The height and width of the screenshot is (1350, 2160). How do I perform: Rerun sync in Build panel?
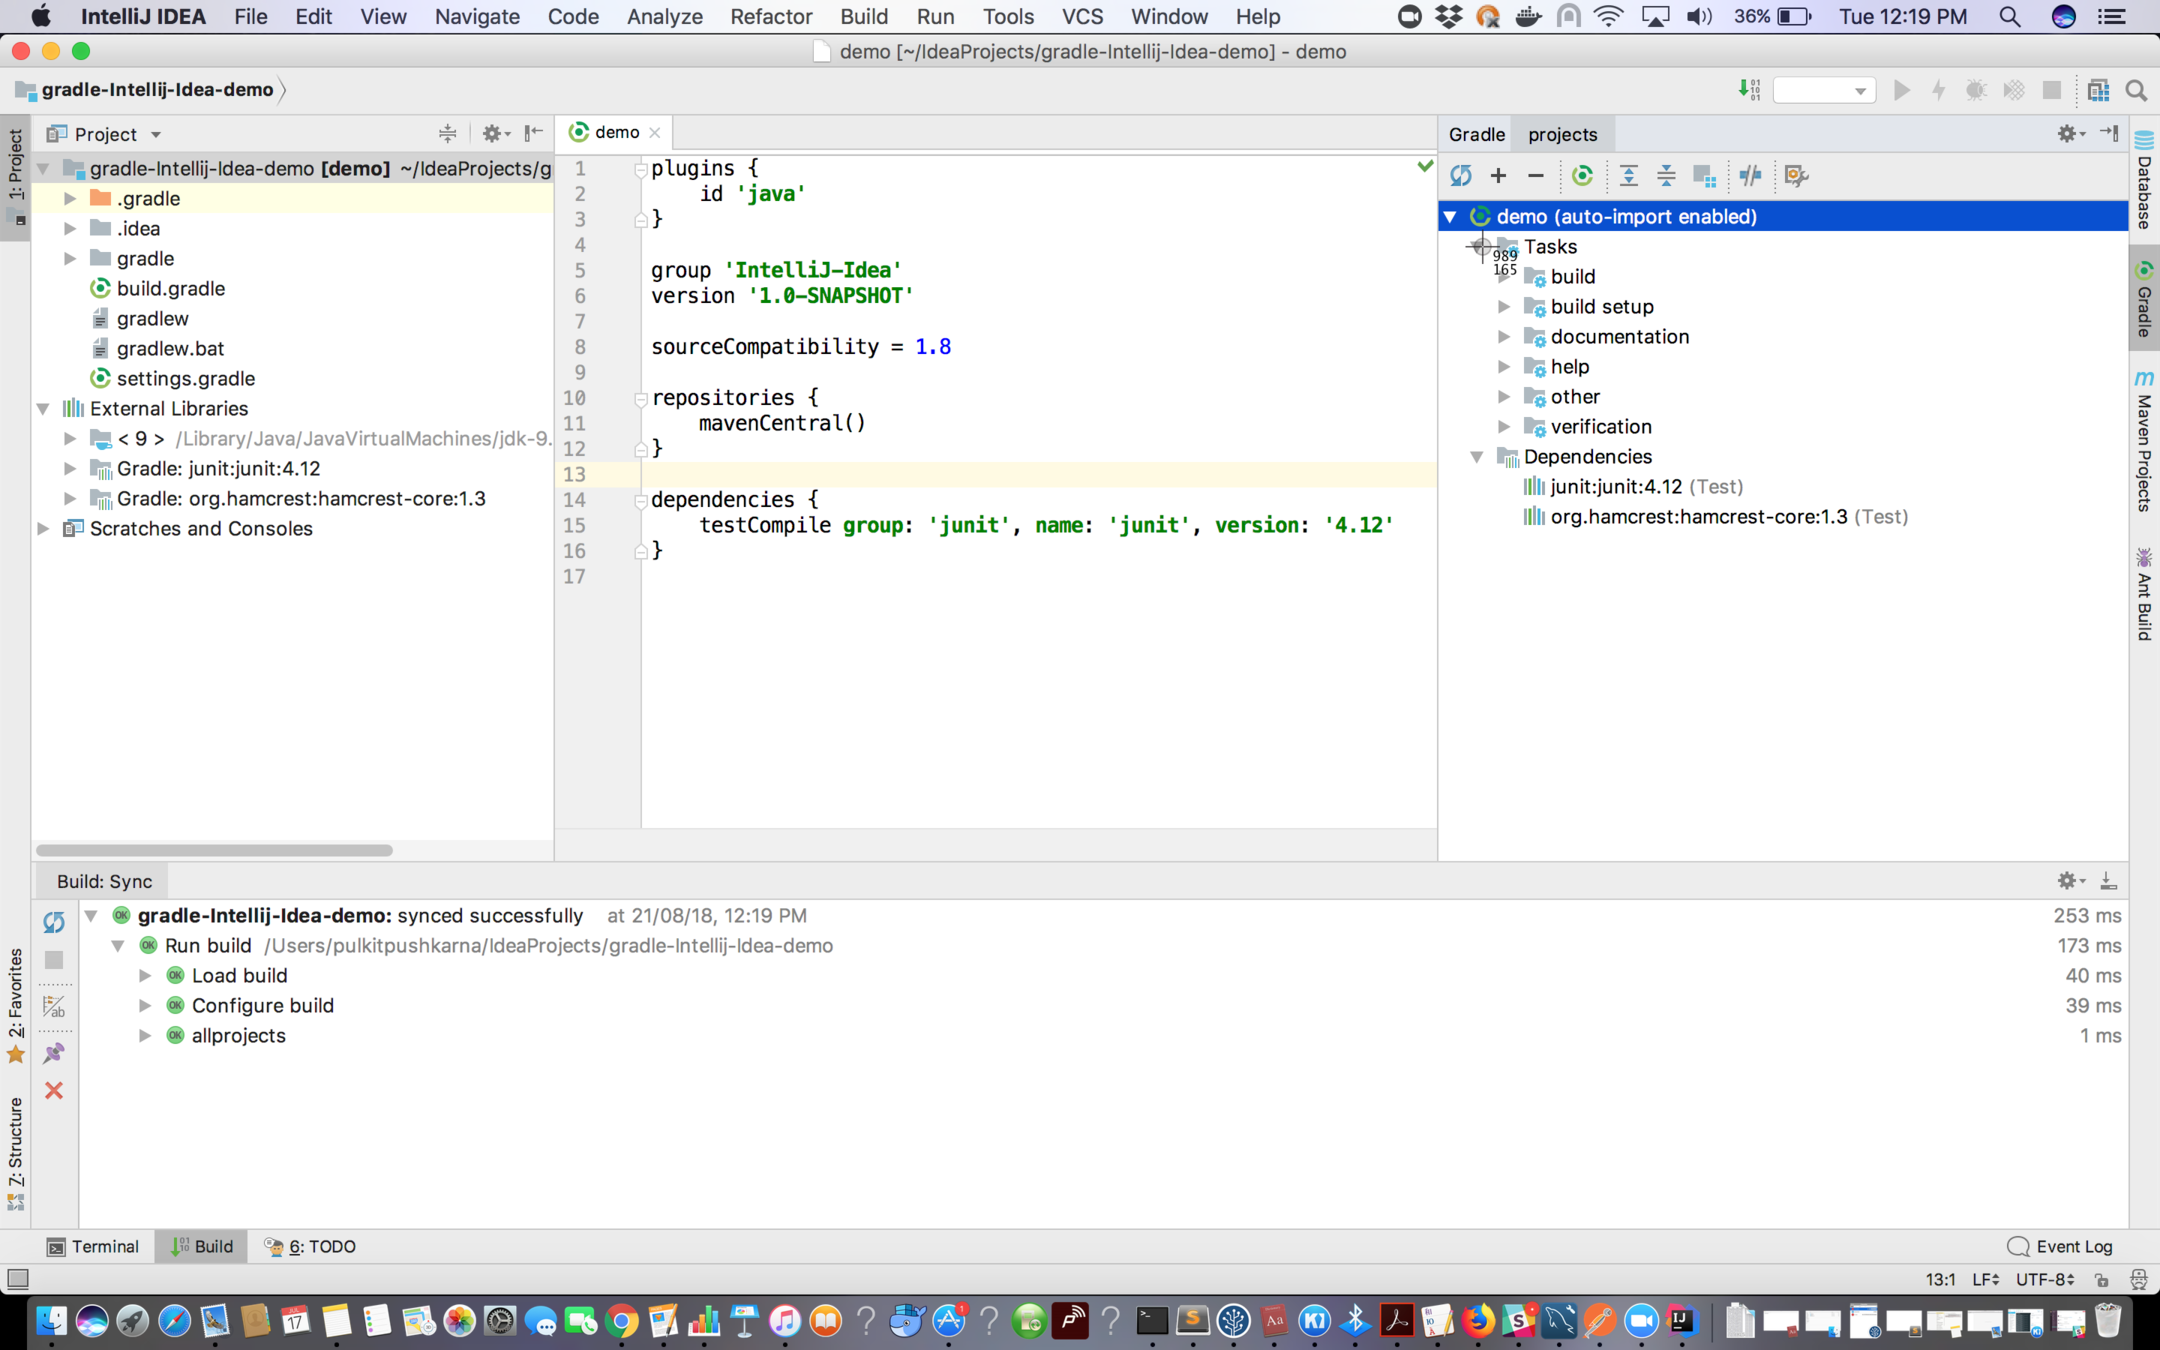54,922
